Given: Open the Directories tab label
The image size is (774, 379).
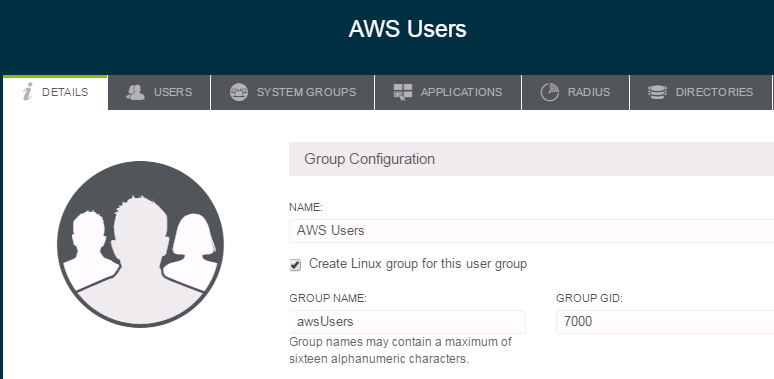Looking at the screenshot, I should point(714,92).
